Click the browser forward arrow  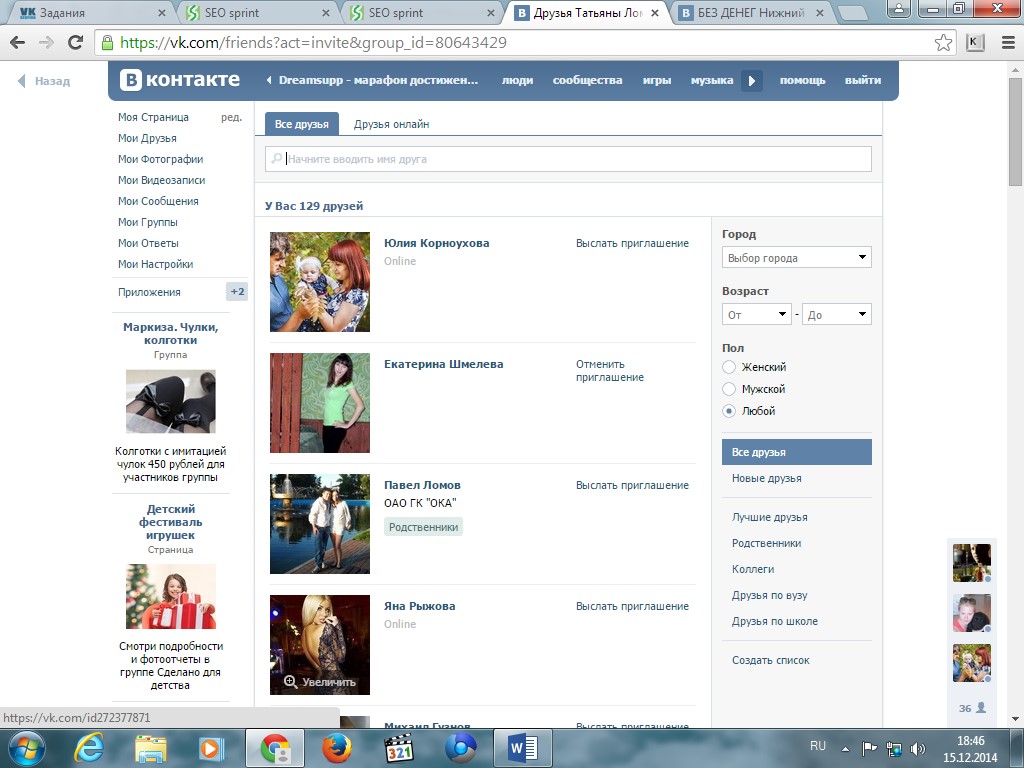pos(46,42)
